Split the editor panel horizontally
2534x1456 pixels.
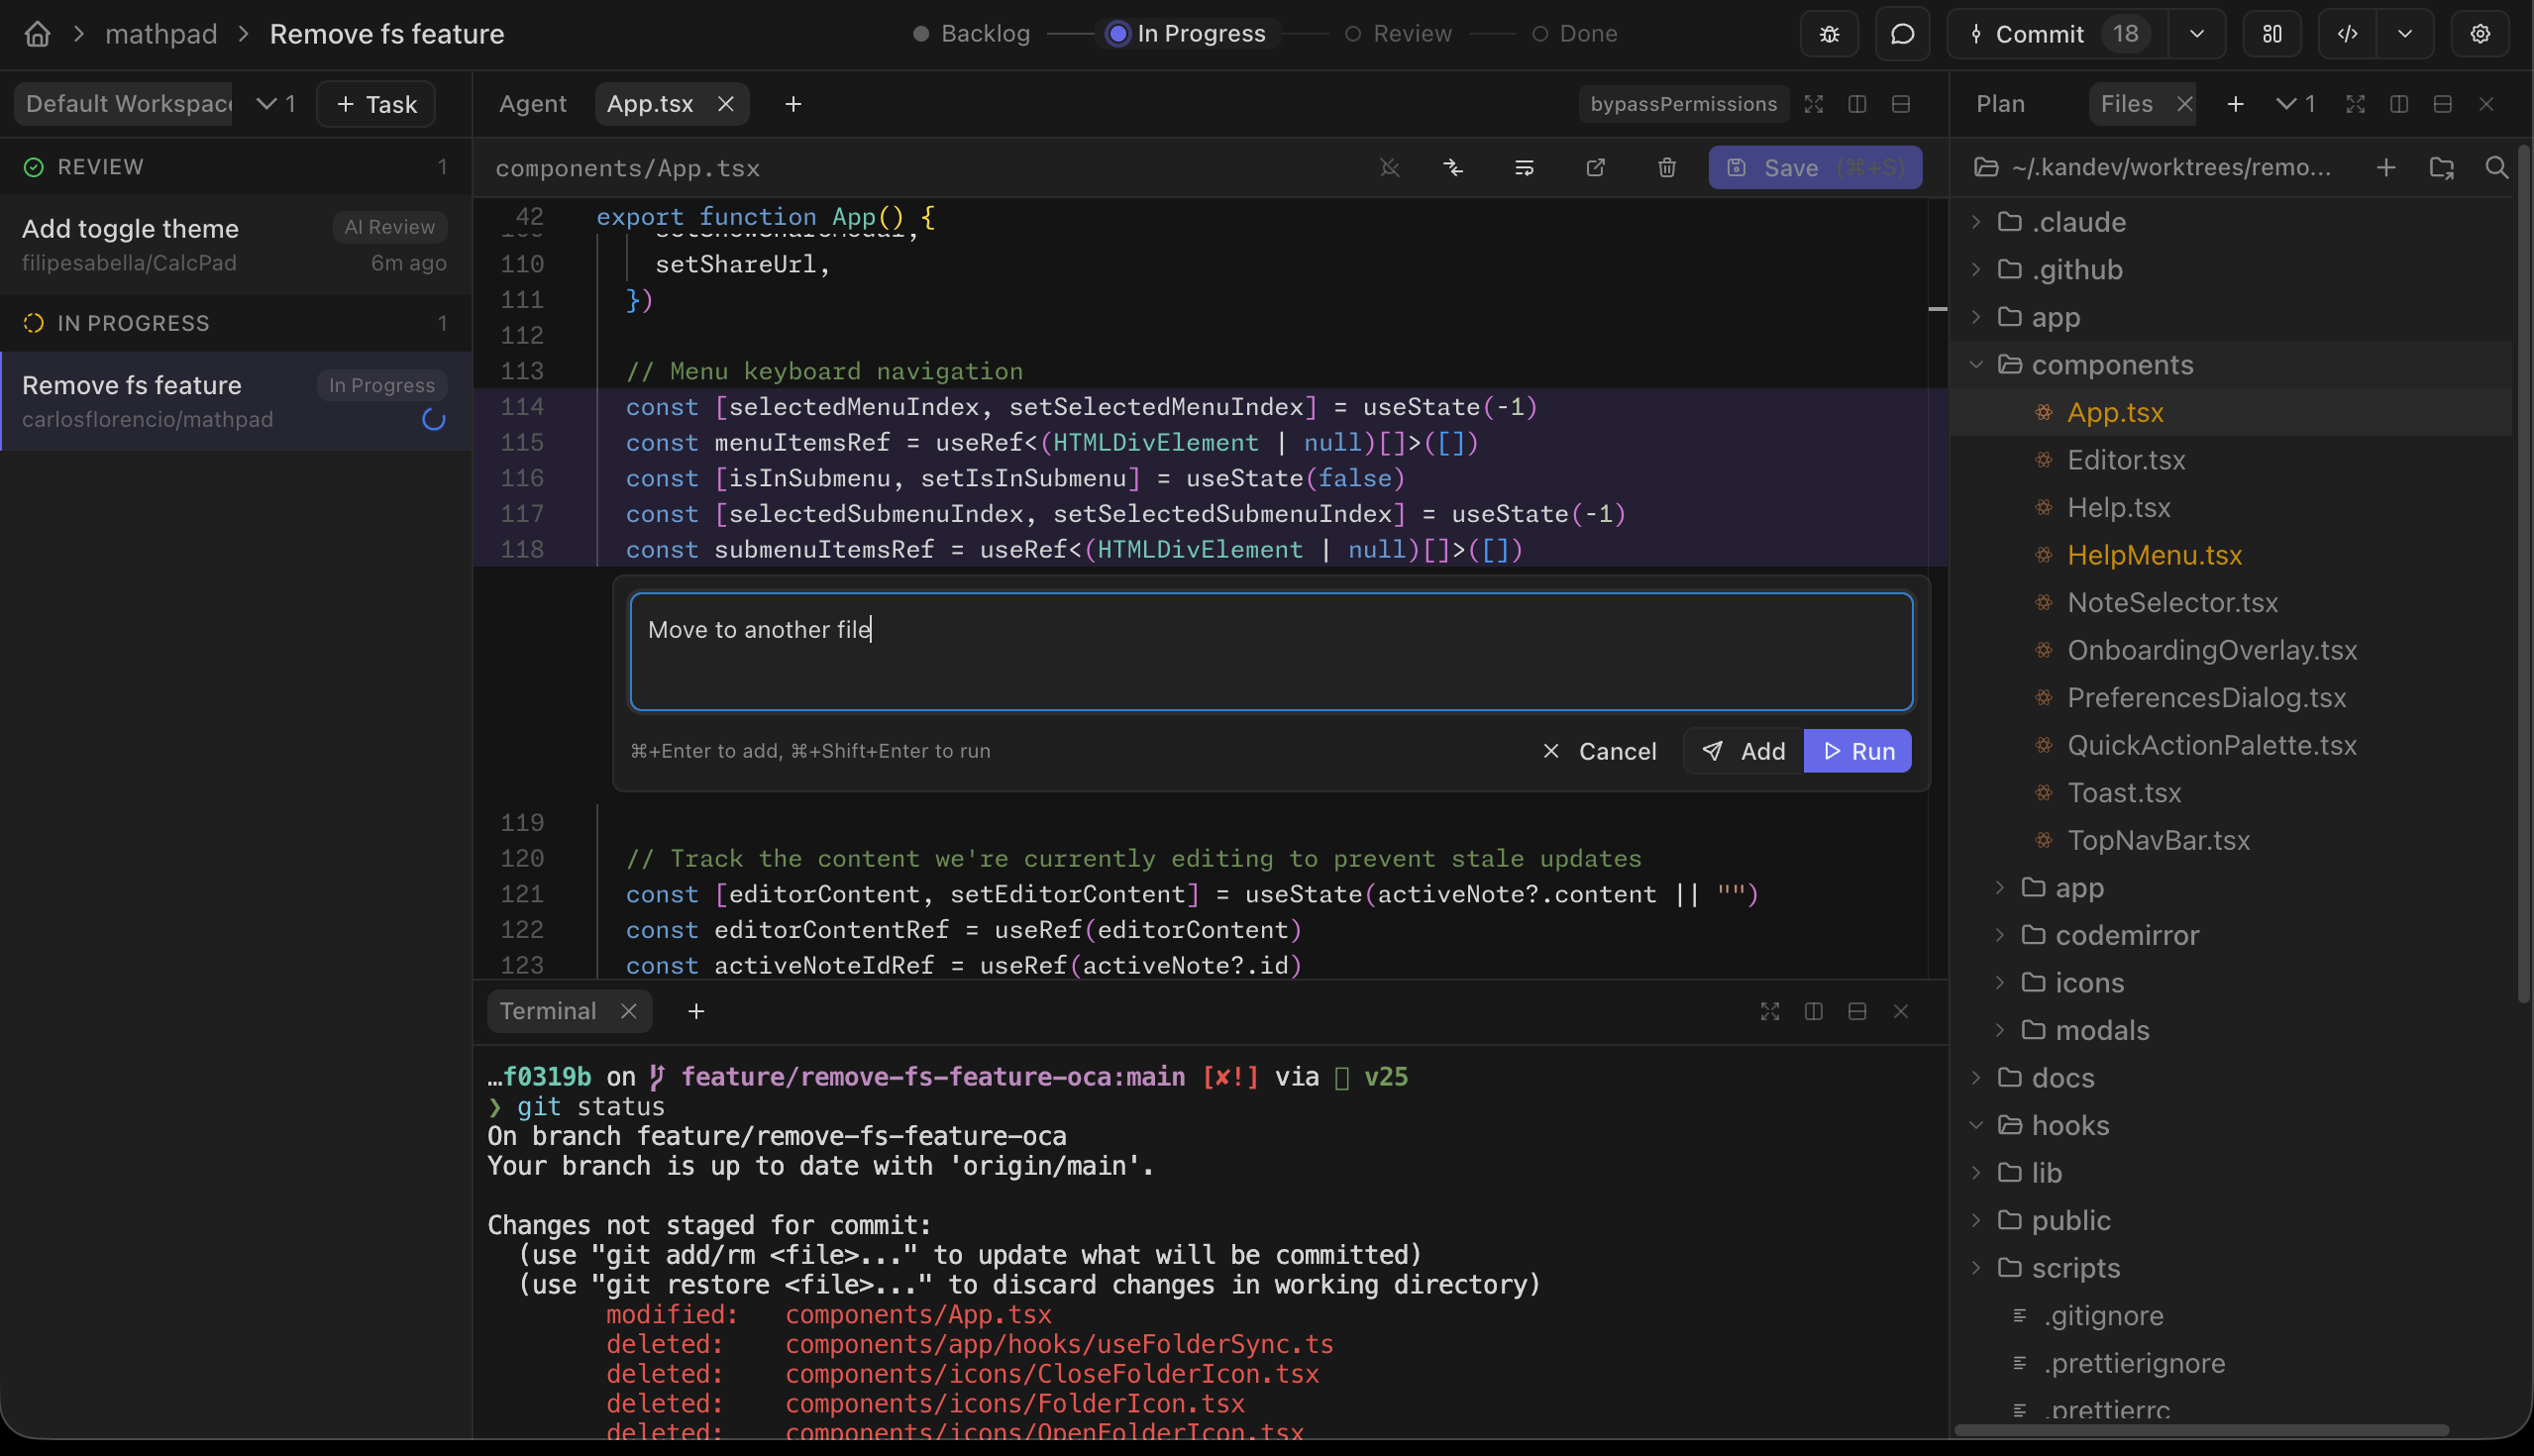(1901, 104)
